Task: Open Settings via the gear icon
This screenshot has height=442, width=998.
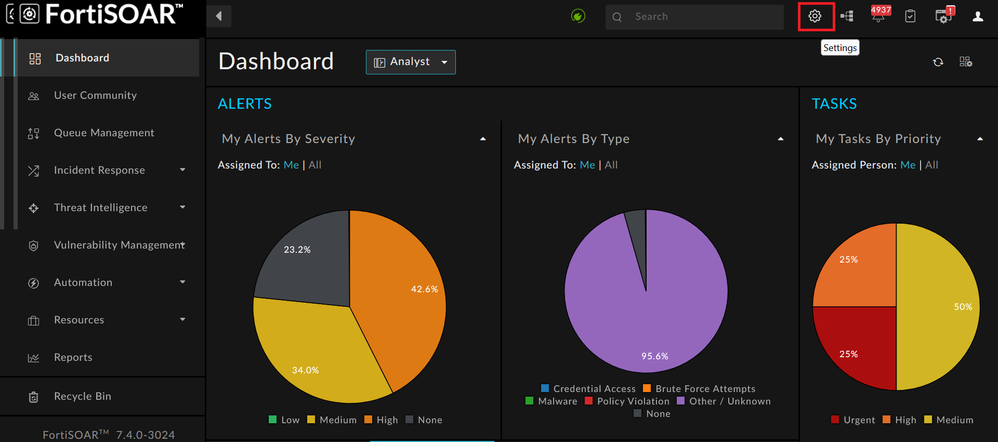Action: [x=815, y=17]
